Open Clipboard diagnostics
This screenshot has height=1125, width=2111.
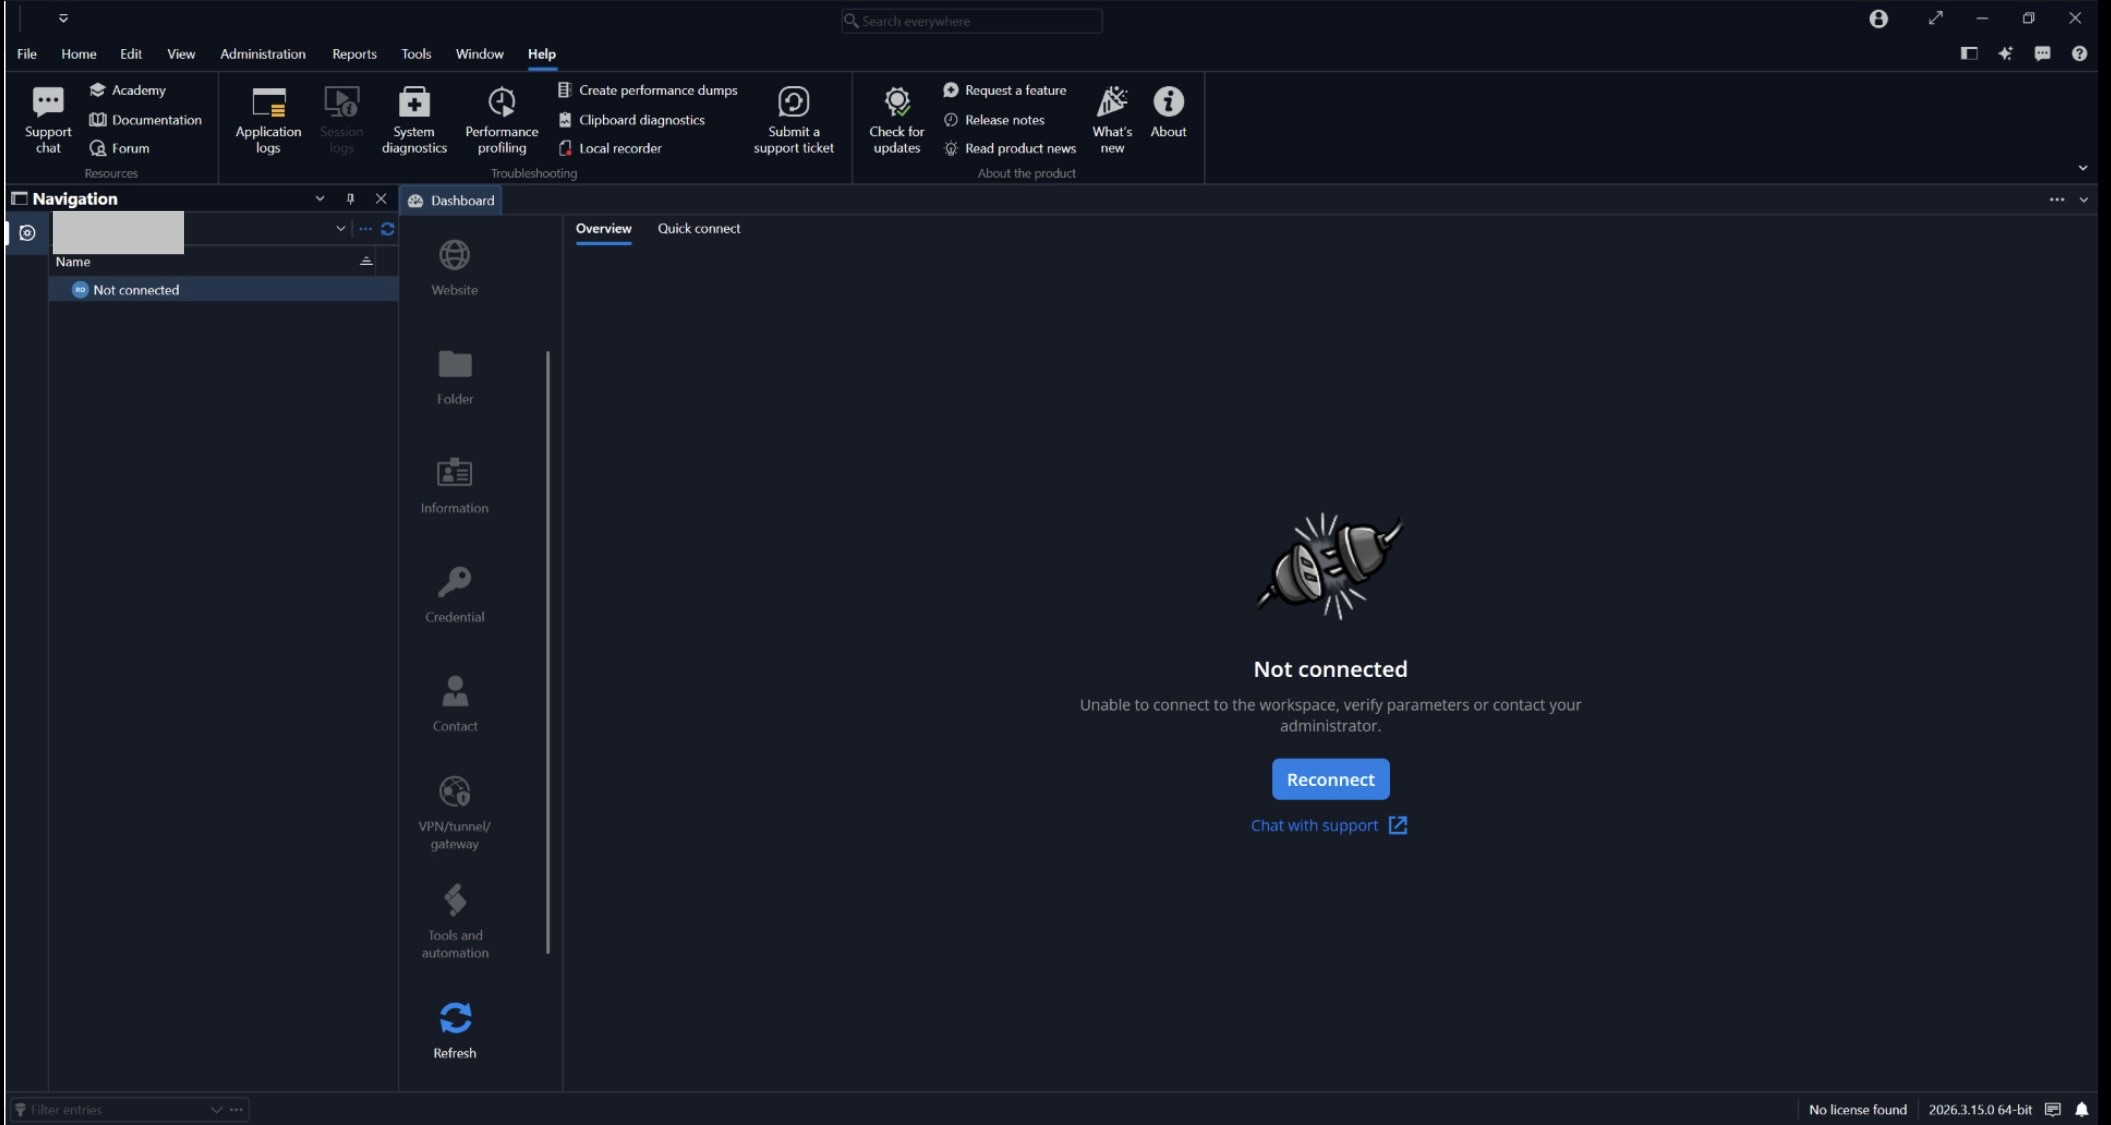coord(632,120)
